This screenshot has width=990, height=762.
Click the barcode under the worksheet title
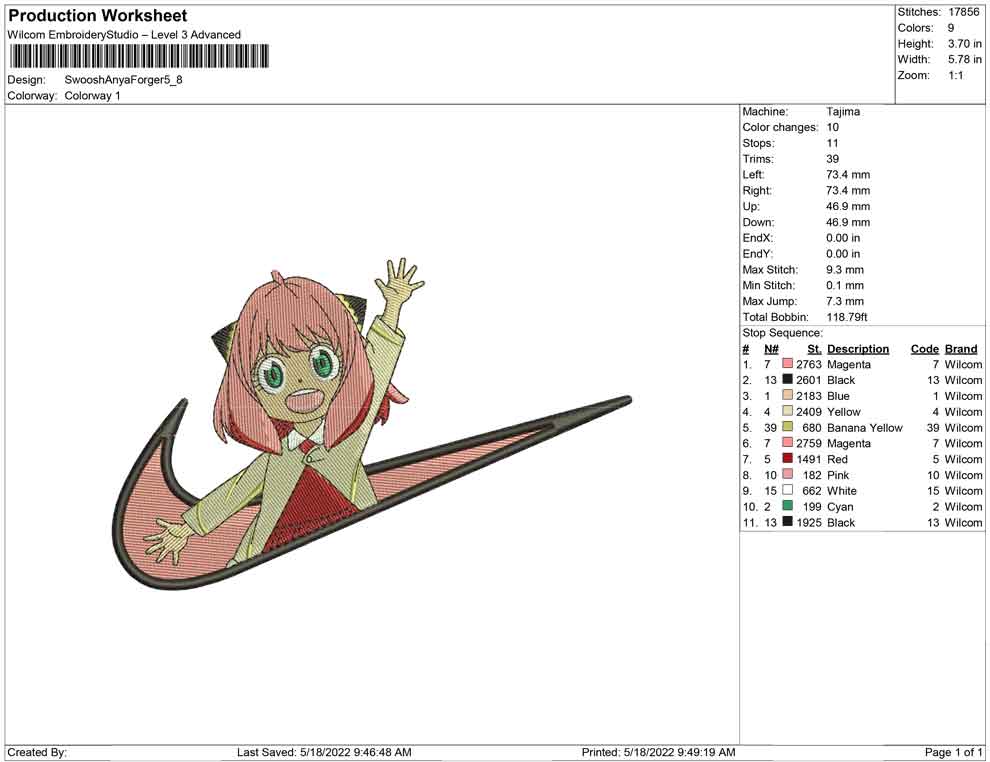(139, 56)
